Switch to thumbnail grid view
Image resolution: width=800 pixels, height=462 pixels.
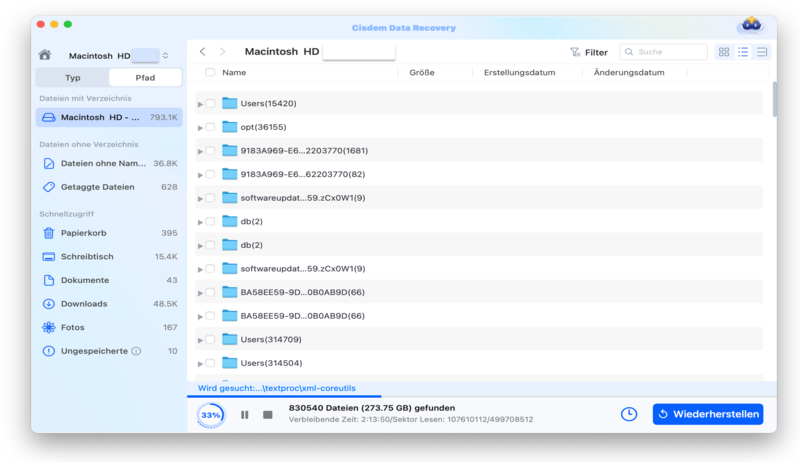[x=724, y=52]
